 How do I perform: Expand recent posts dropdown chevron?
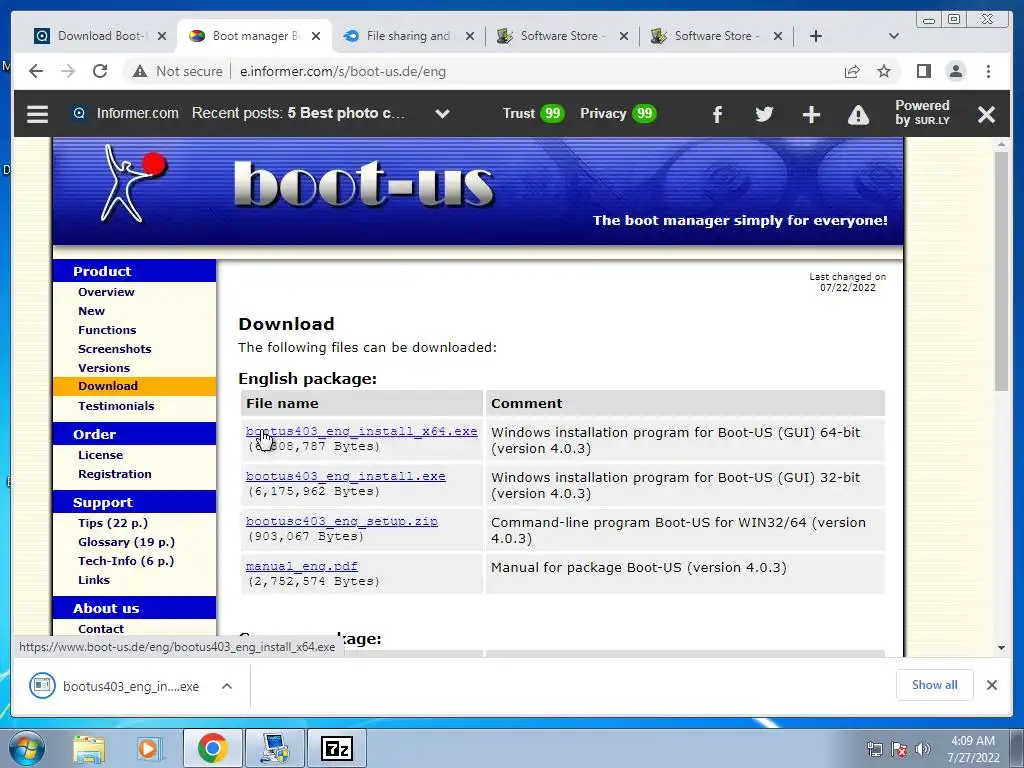pos(442,114)
